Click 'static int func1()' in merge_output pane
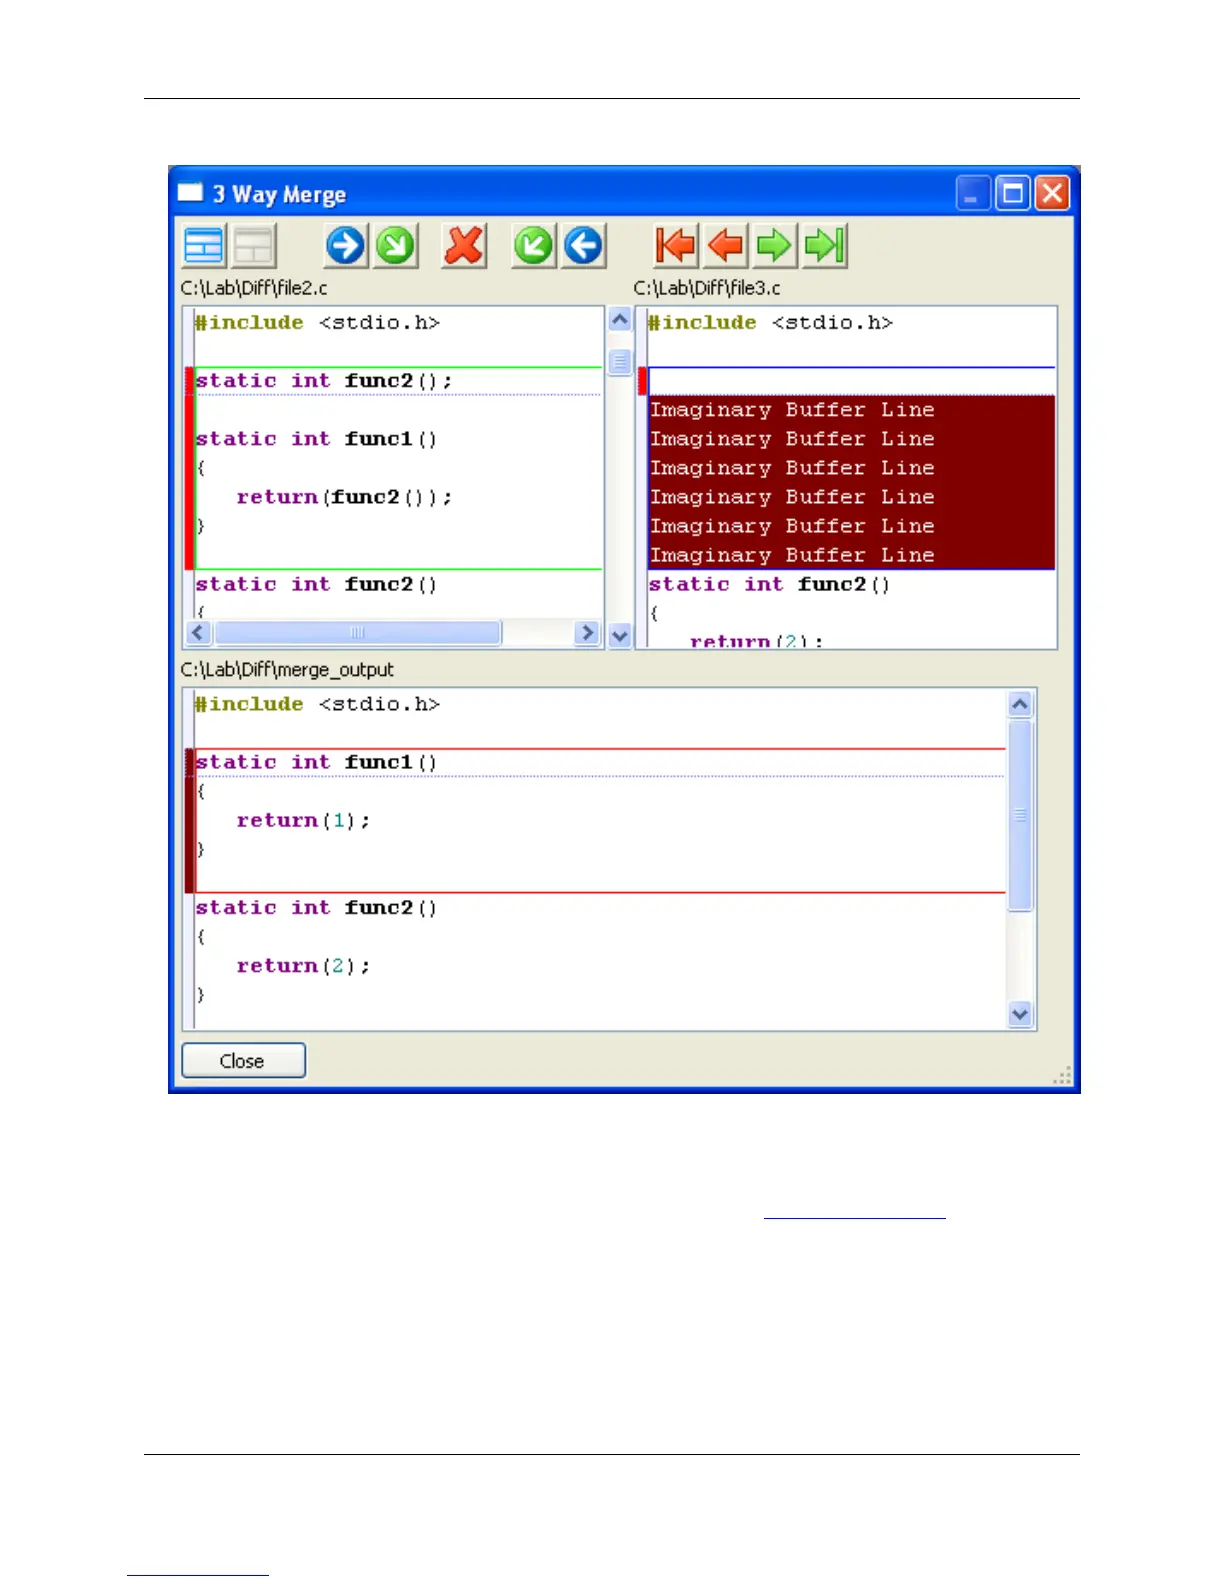The image size is (1224, 1584). 316,763
